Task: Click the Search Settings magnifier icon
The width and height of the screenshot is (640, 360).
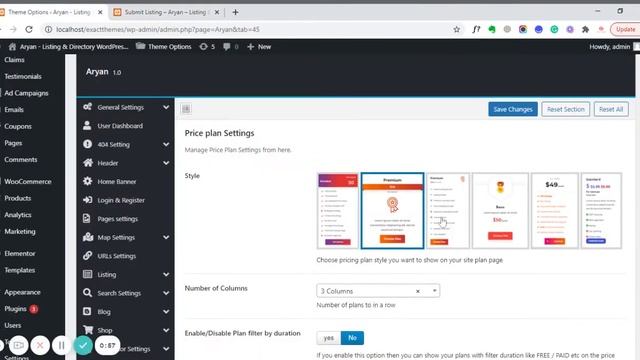Action: pyautogui.click(x=87, y=293)
